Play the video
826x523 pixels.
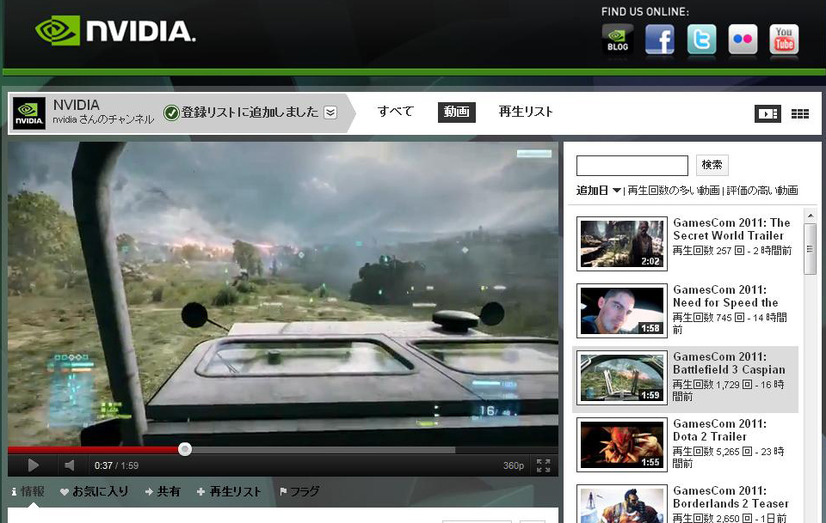point(33,465)
